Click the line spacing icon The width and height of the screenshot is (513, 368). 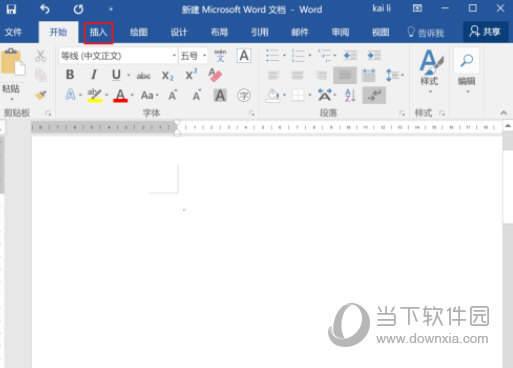click(x=392, y=75)
